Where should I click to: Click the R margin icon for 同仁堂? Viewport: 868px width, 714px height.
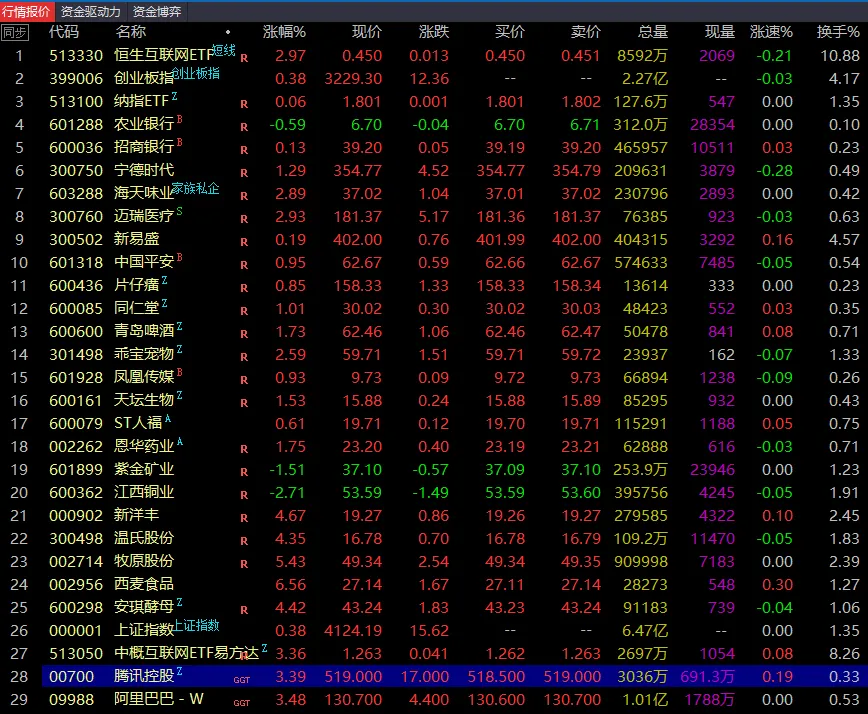(x=244, y=311)
